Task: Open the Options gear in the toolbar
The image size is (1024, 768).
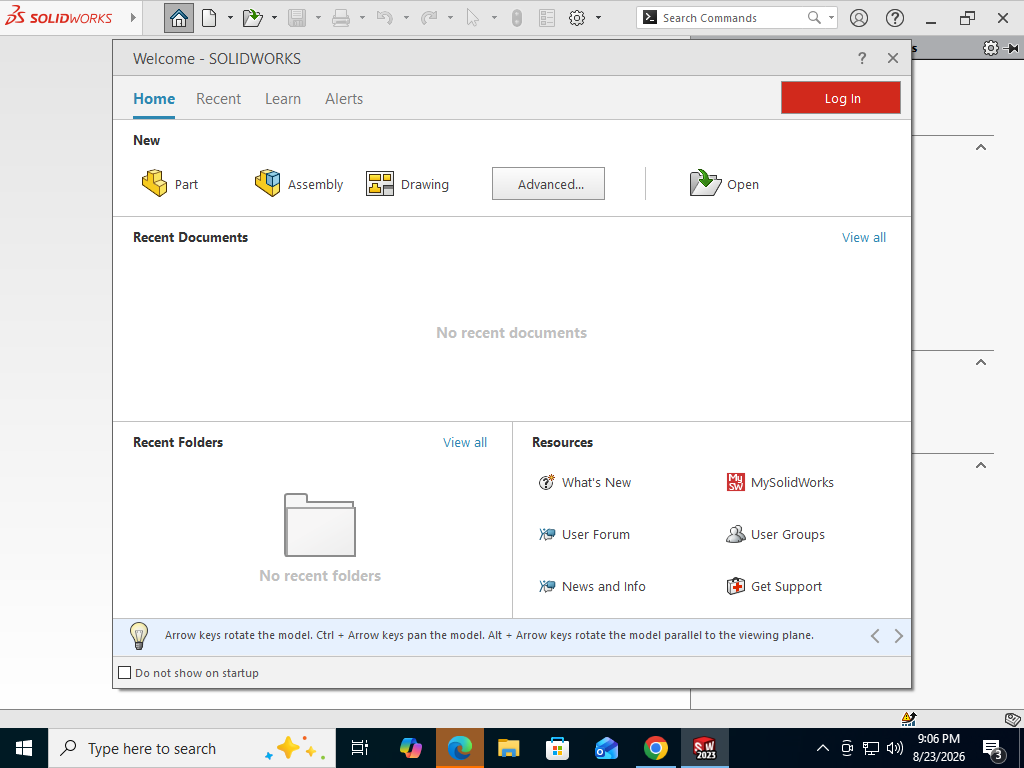Action: [577, 18]
